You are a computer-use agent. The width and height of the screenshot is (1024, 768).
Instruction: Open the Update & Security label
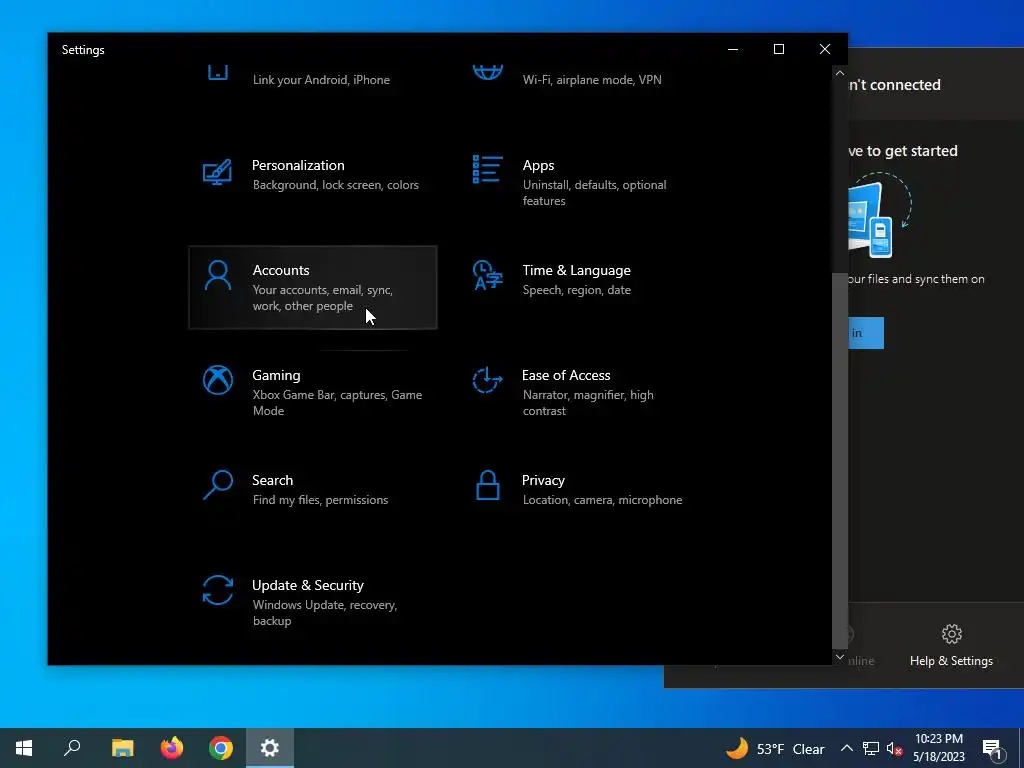click(x=308, y=585)
